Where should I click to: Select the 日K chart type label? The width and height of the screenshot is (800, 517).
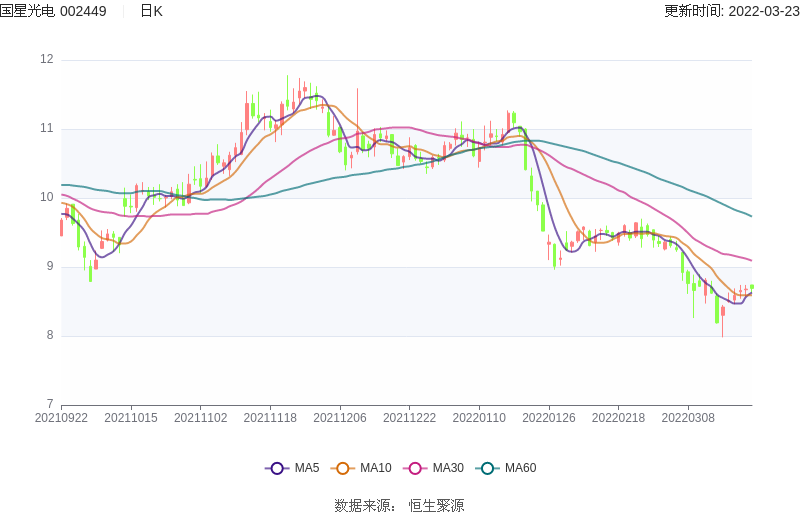pos(151,11)
